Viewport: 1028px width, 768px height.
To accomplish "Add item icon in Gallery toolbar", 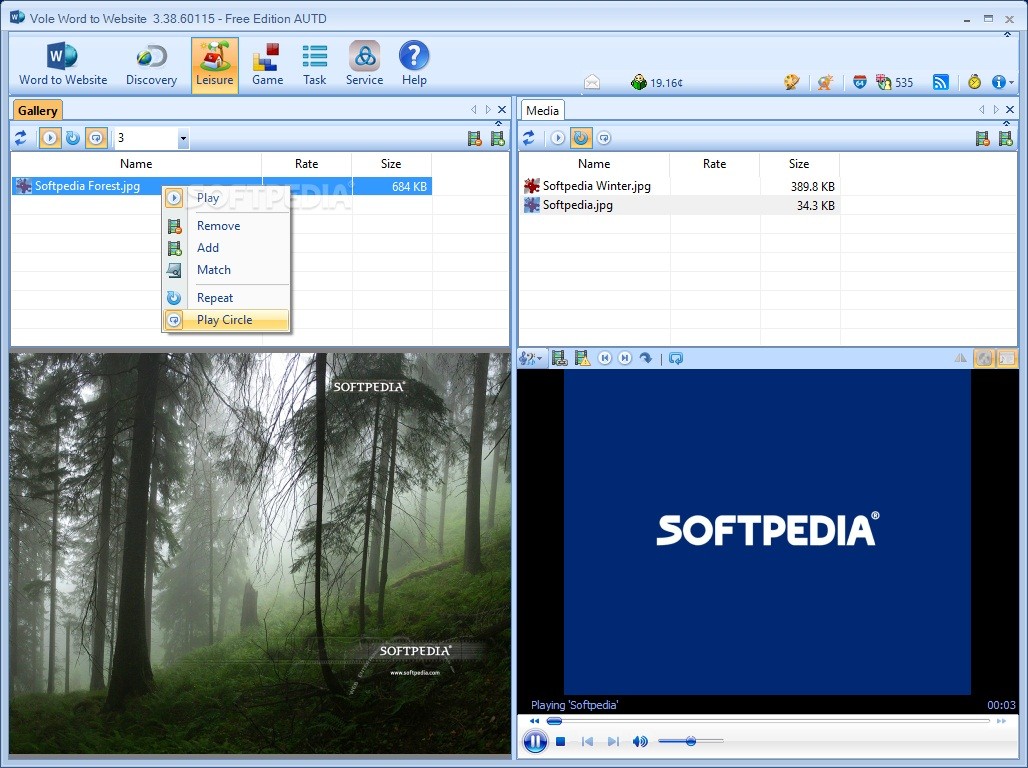I will pyautogui.click(x=498, y=138).
